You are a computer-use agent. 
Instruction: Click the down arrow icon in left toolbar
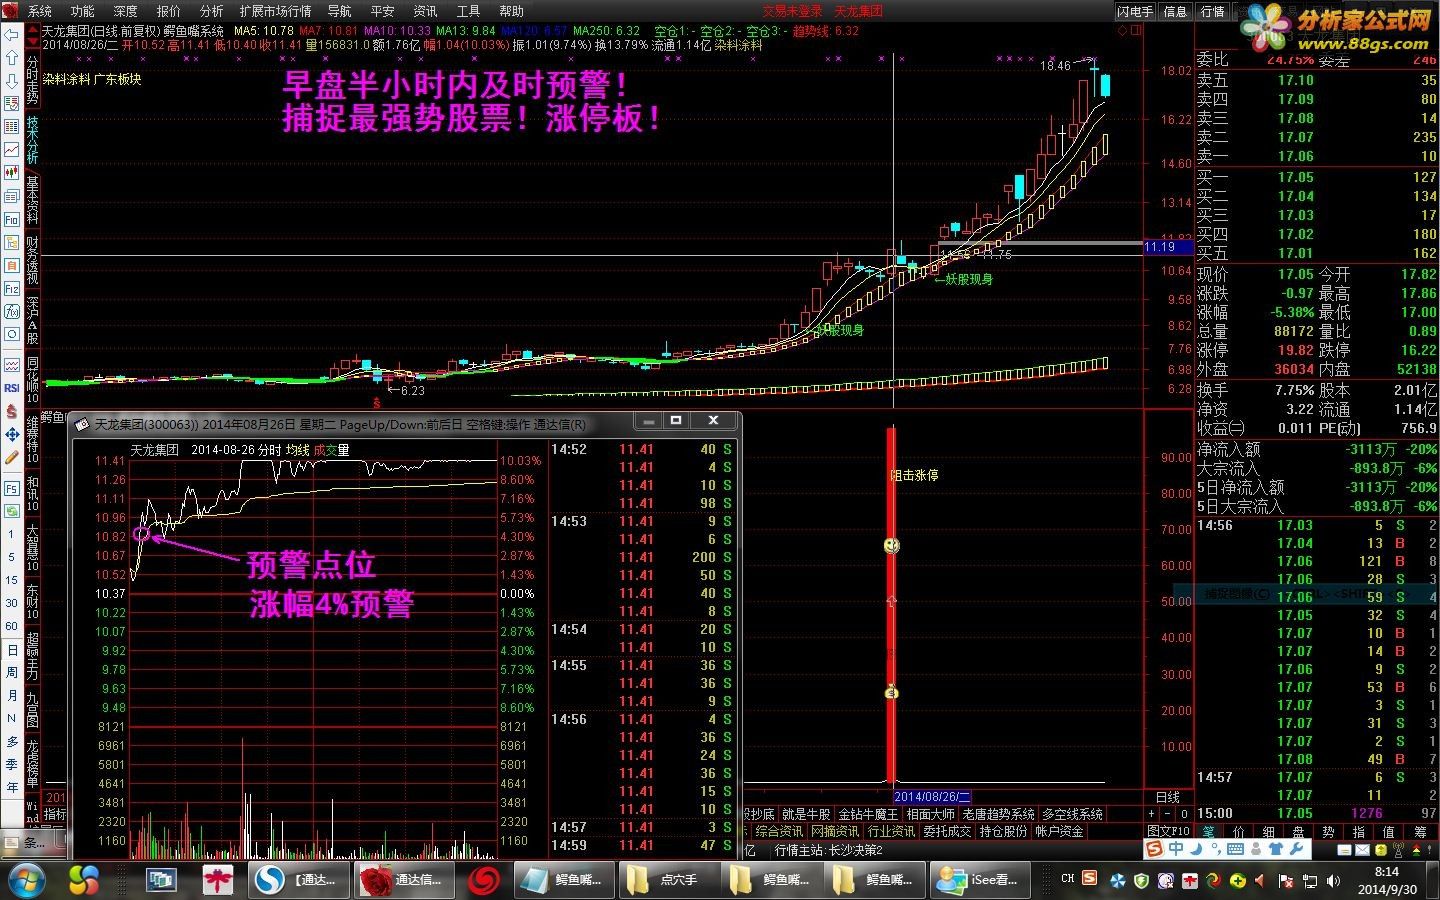pyautogui.click(x=11, y=81)
